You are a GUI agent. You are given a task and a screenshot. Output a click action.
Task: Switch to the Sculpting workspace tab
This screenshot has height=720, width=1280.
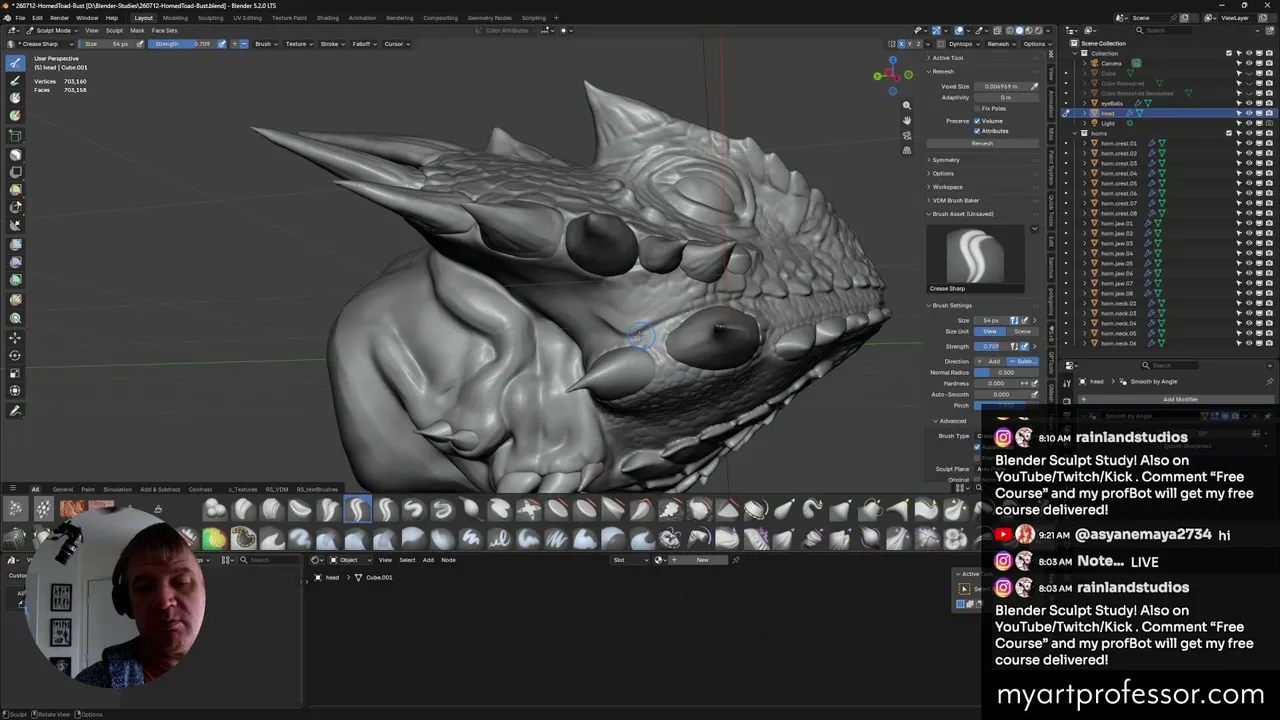coord(210,17)
